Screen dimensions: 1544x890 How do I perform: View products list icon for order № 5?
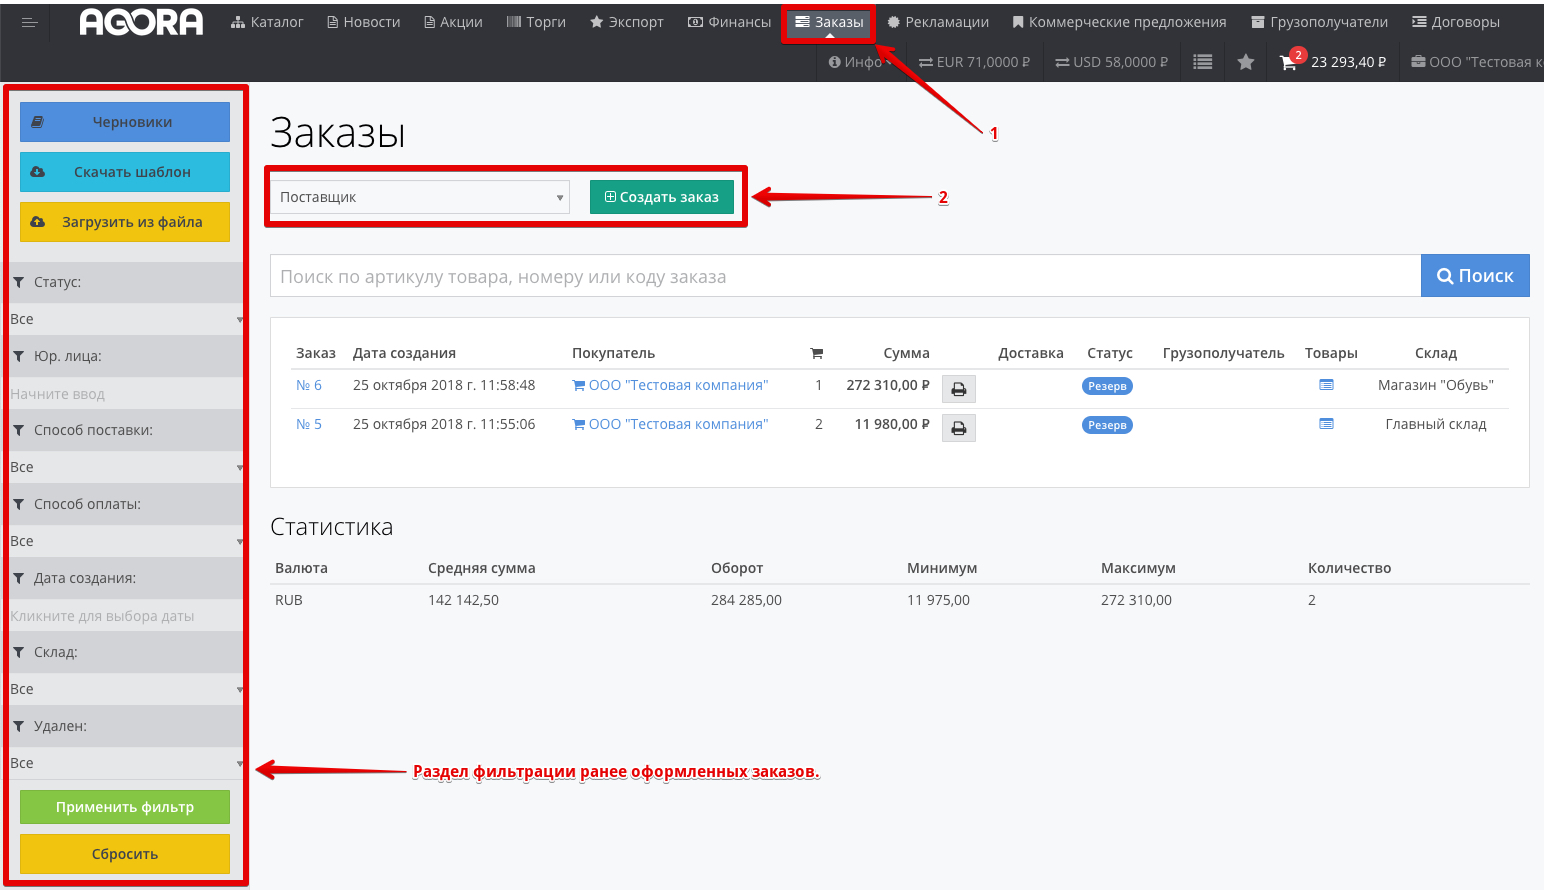point(1326,424)
